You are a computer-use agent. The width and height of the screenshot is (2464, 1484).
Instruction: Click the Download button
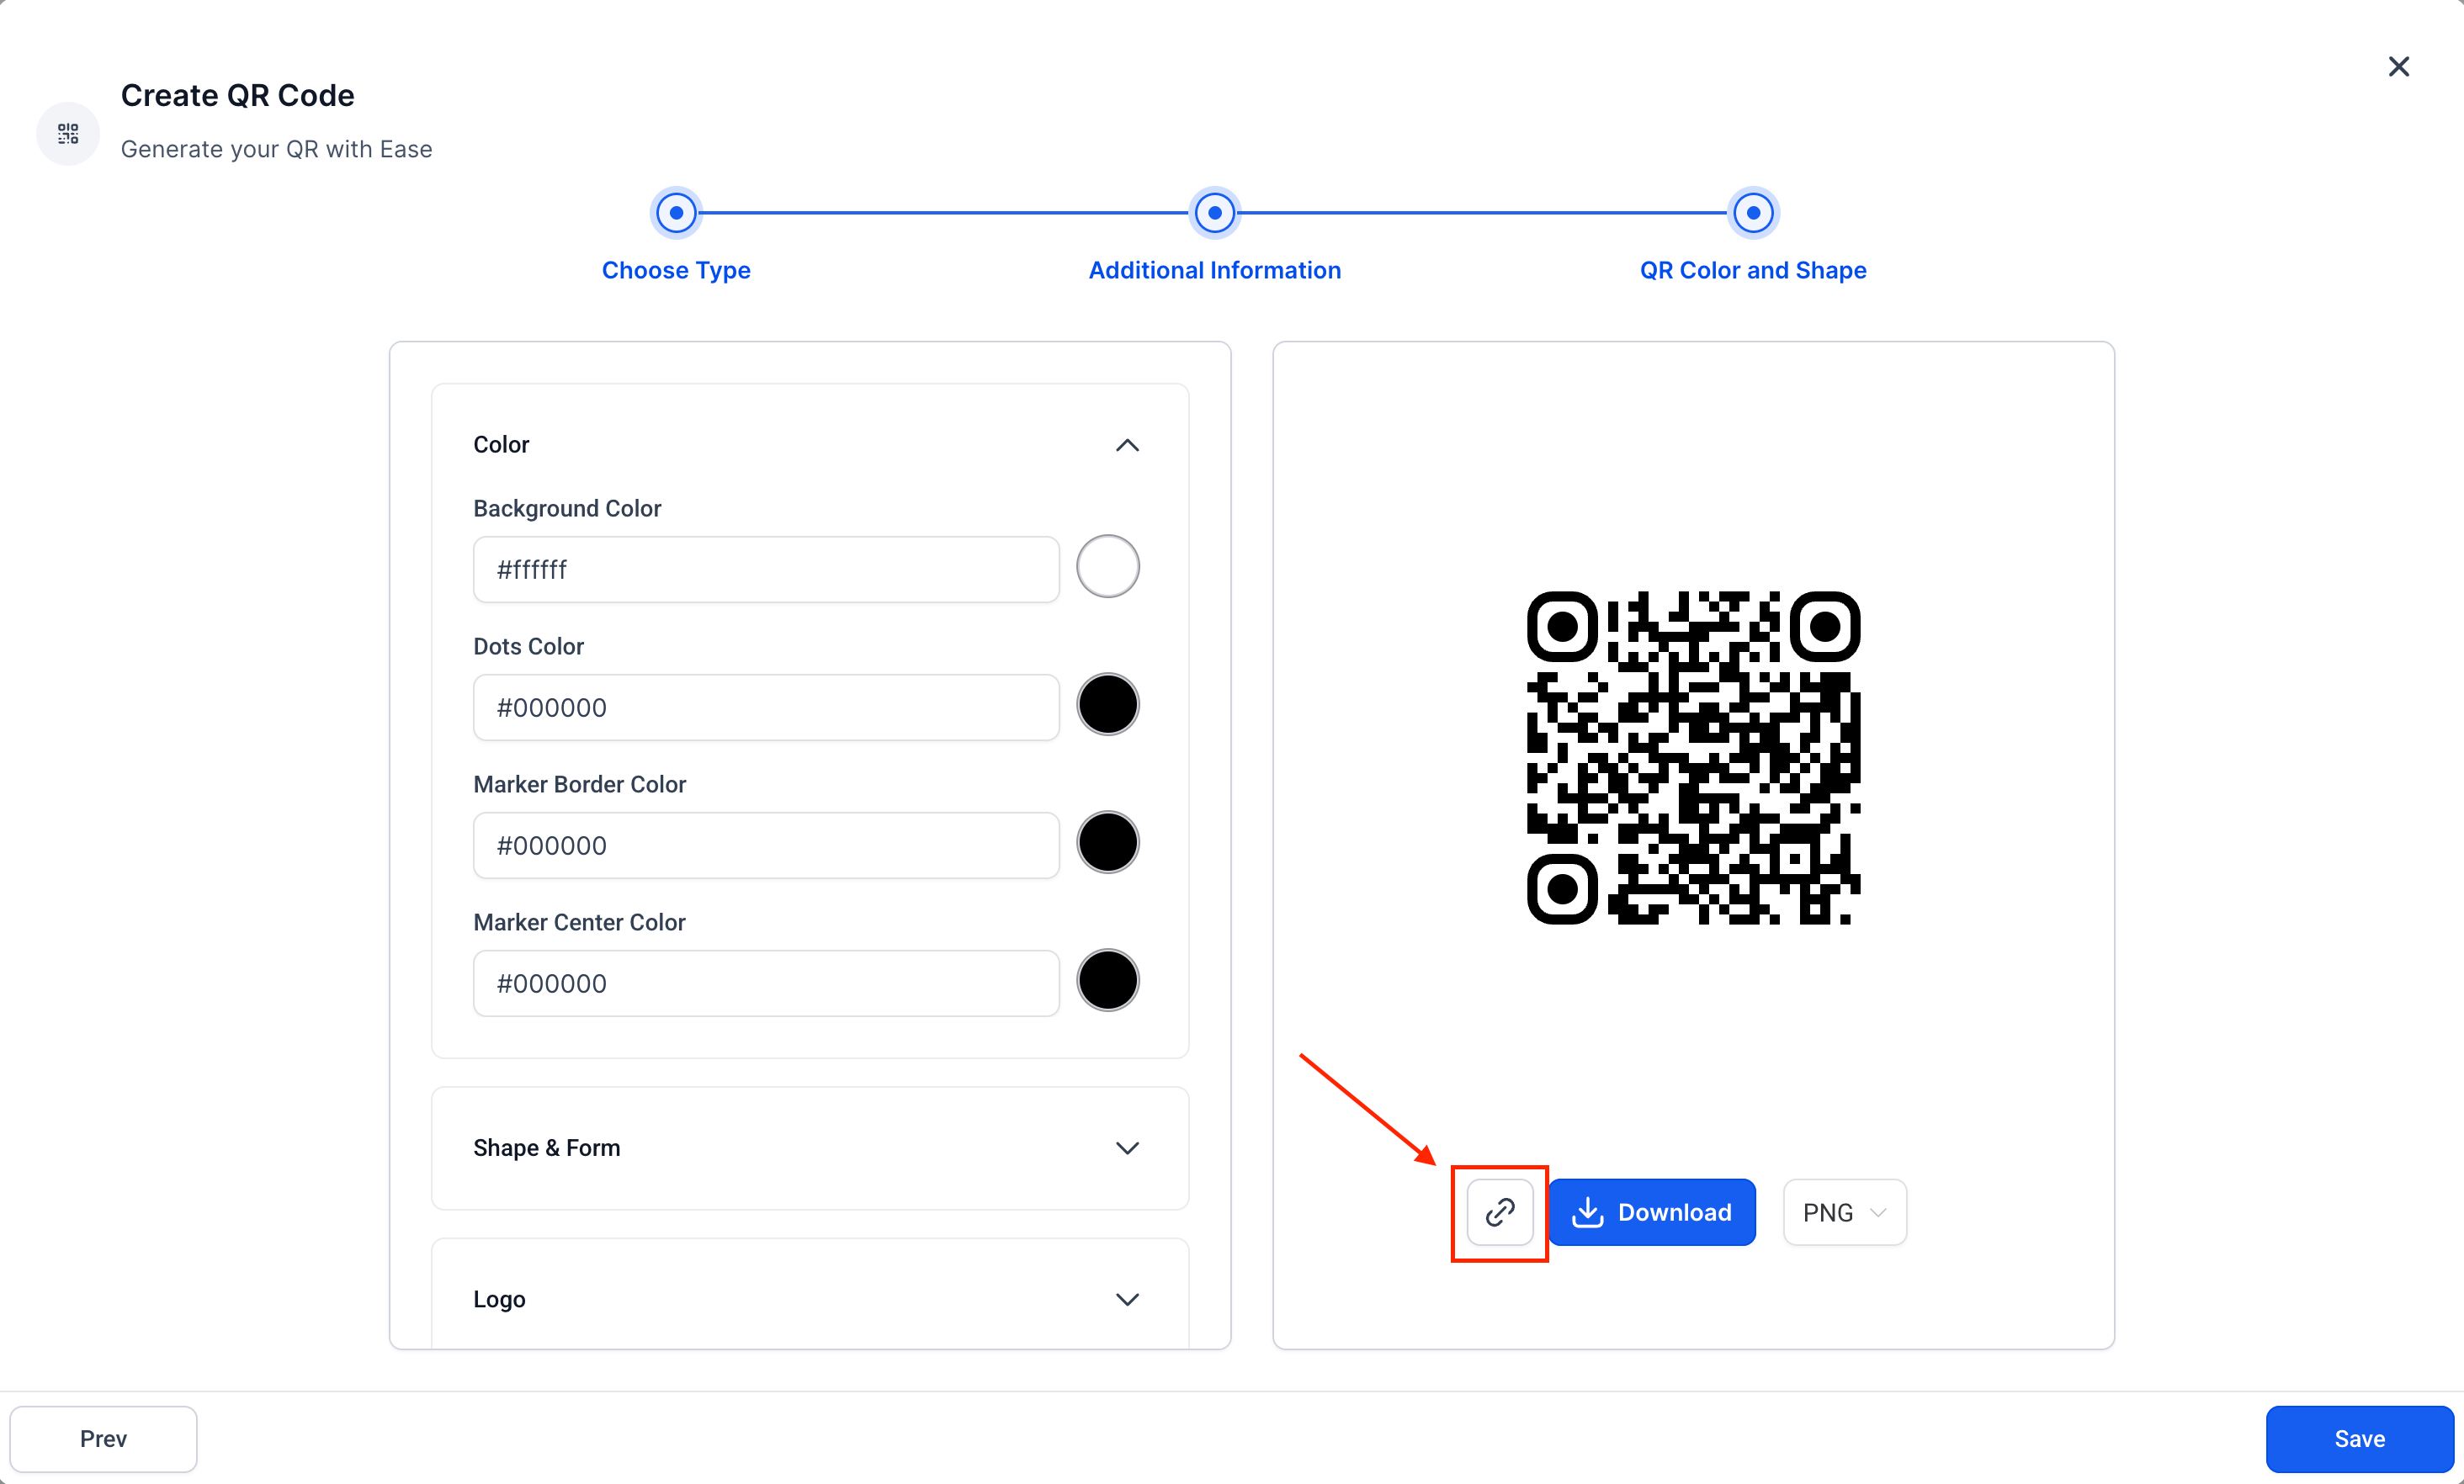pyautogui.click(x=1652, y=1212)
